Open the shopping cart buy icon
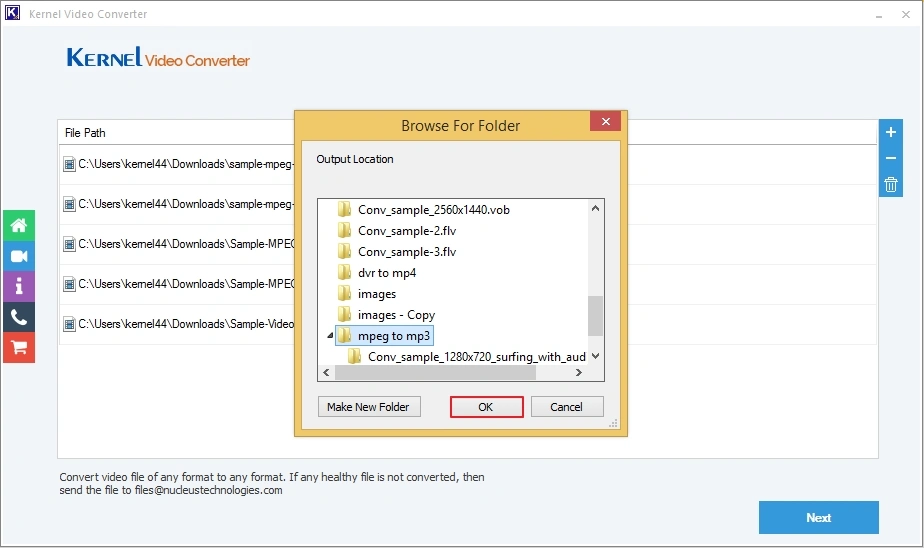Screen dimensions: 924x548 (19, 348)
